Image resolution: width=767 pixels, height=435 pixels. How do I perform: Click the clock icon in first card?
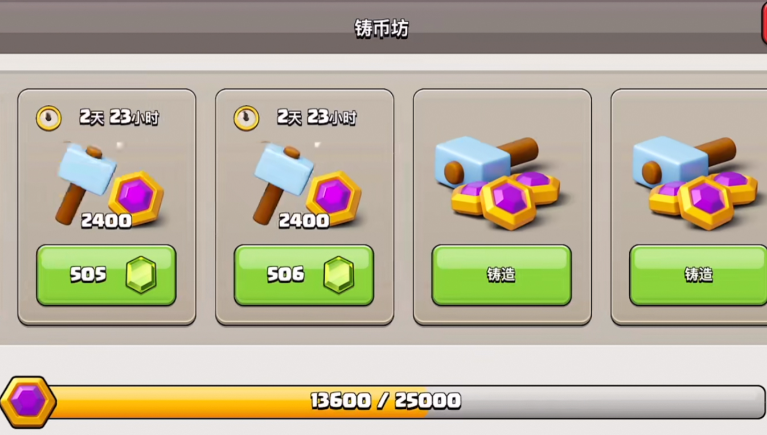[x=48, y=118]
